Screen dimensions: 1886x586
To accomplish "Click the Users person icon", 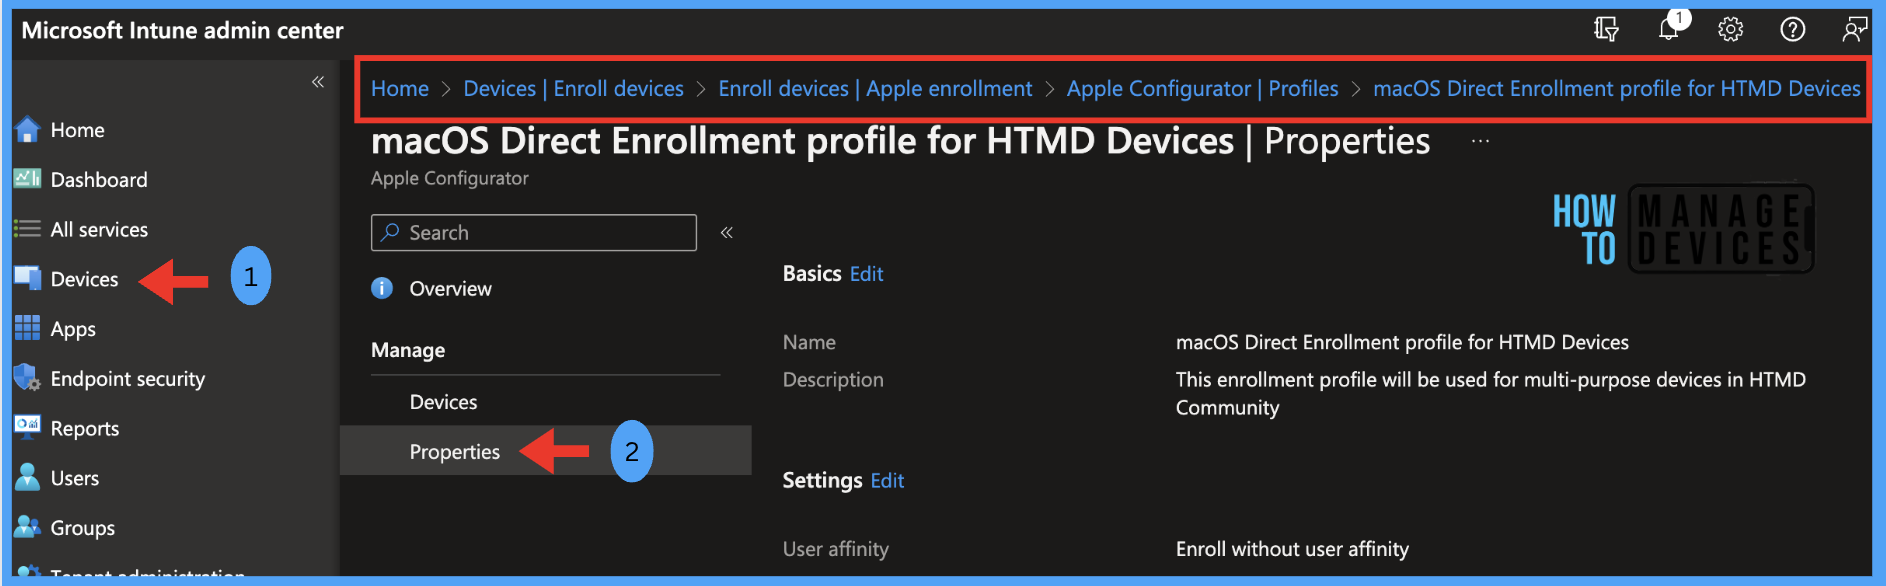I will pos(27,477).
